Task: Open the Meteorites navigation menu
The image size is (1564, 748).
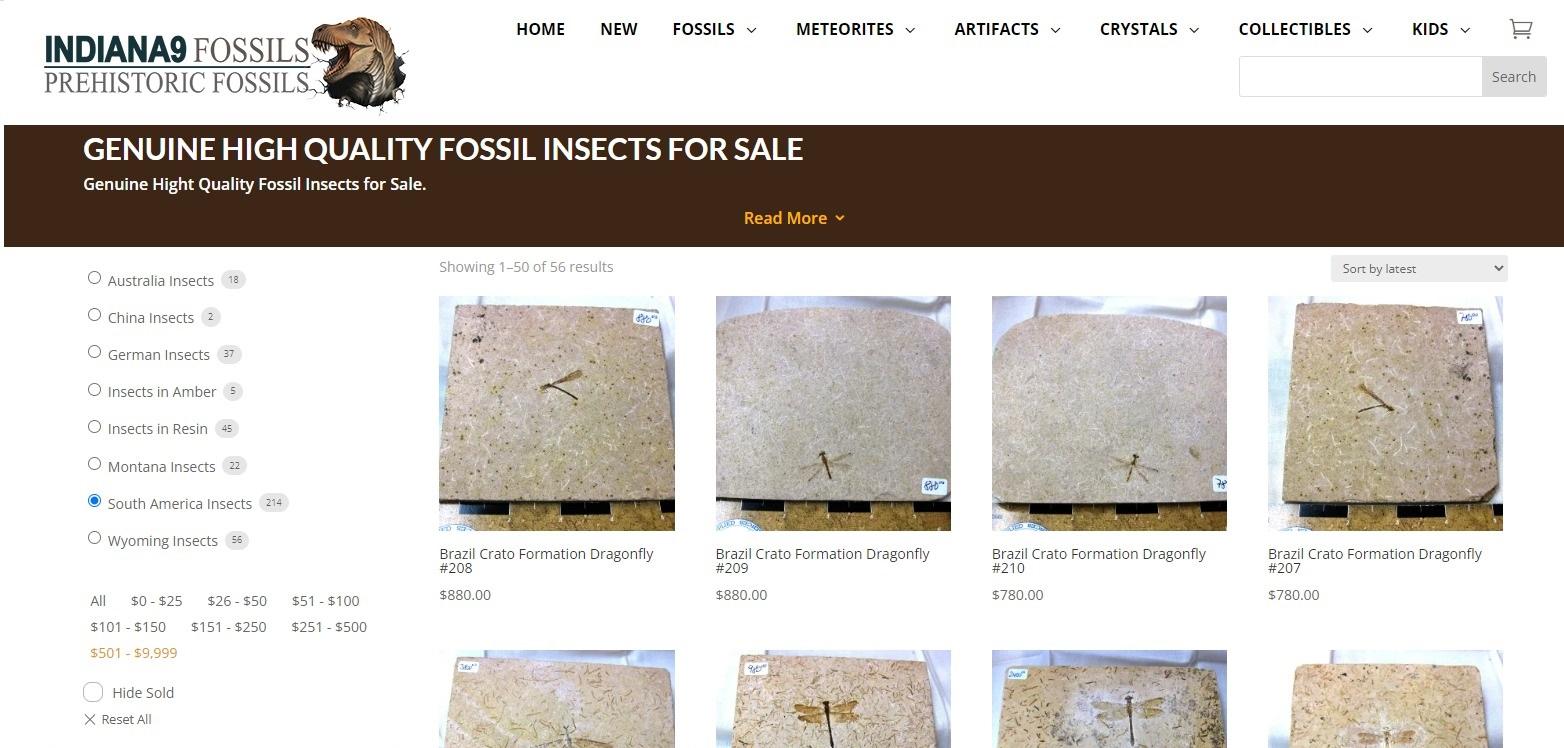Action: pyautogui.click(x=855, y=29)
